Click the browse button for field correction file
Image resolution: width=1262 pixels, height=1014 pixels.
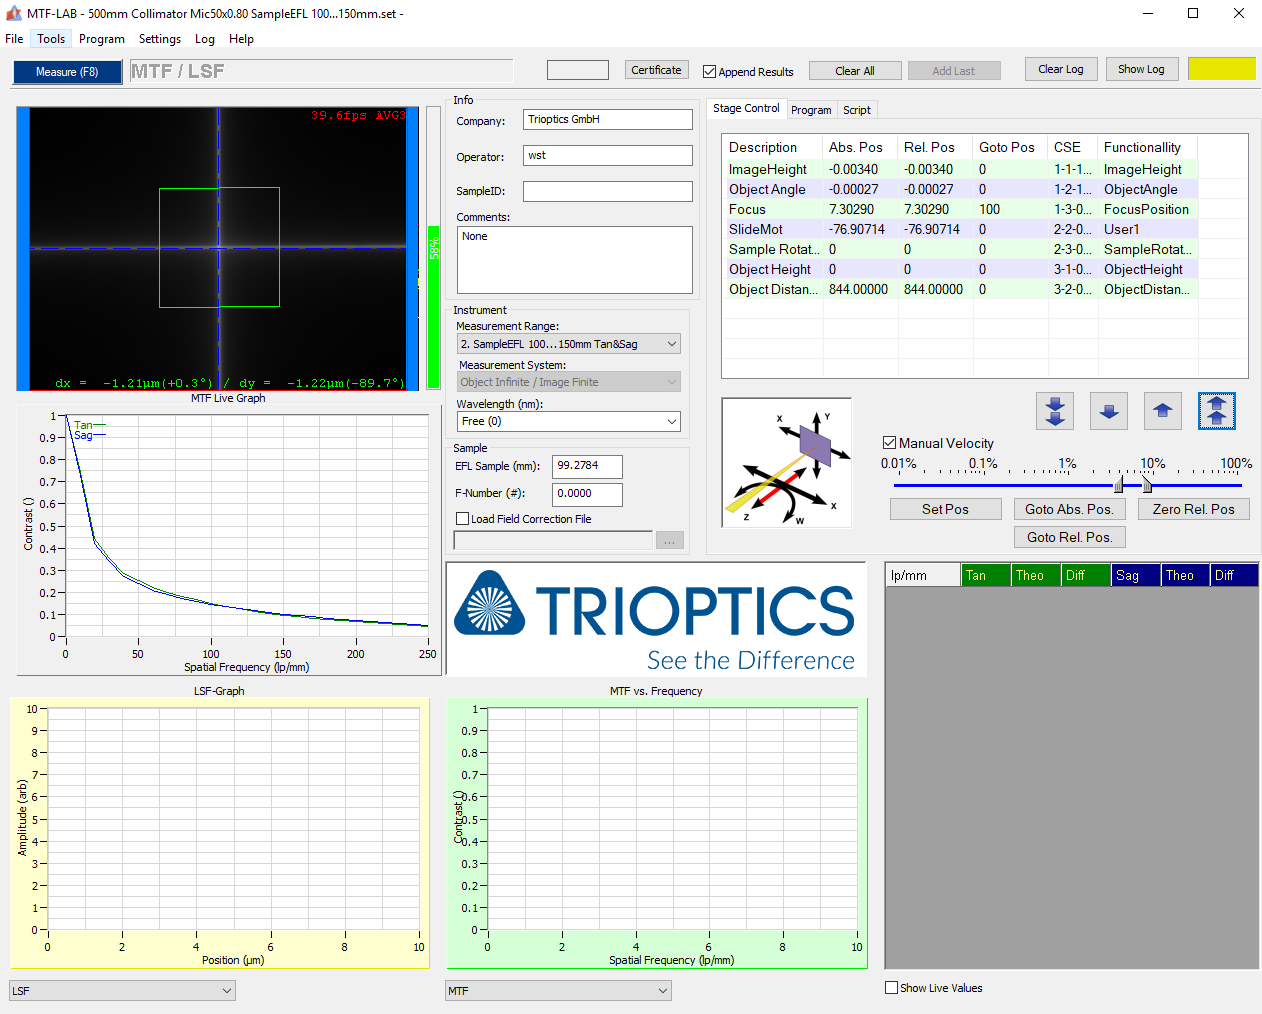pos(669,541)
